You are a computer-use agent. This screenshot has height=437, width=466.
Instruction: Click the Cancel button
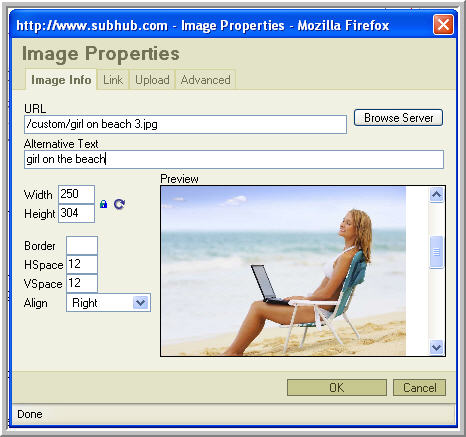(x=419, y=388)
